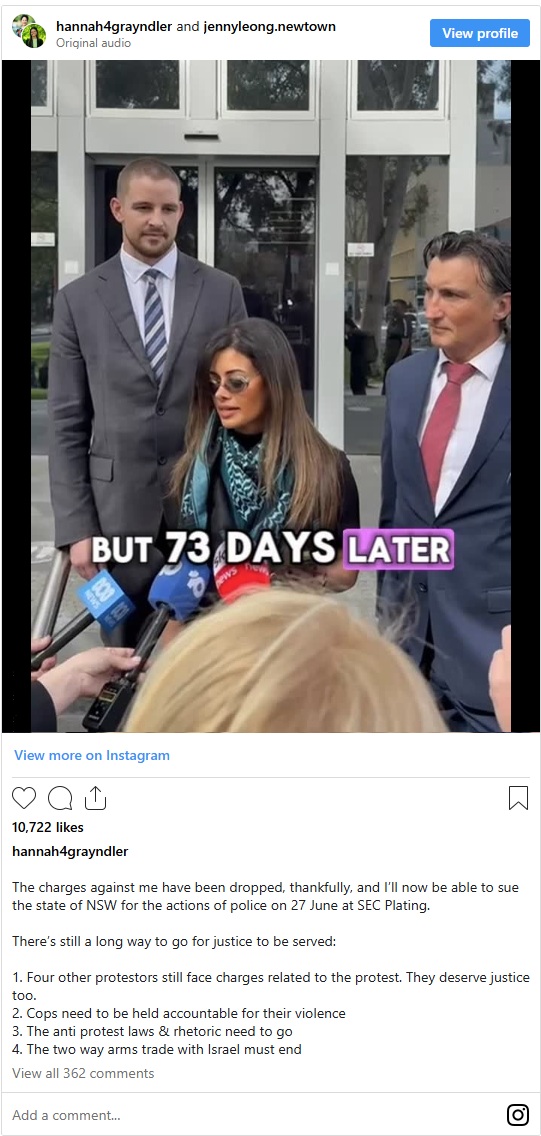Open comments with the speech bubble icon
Screen dimensions: 541x1136
(x=60, y=798)
